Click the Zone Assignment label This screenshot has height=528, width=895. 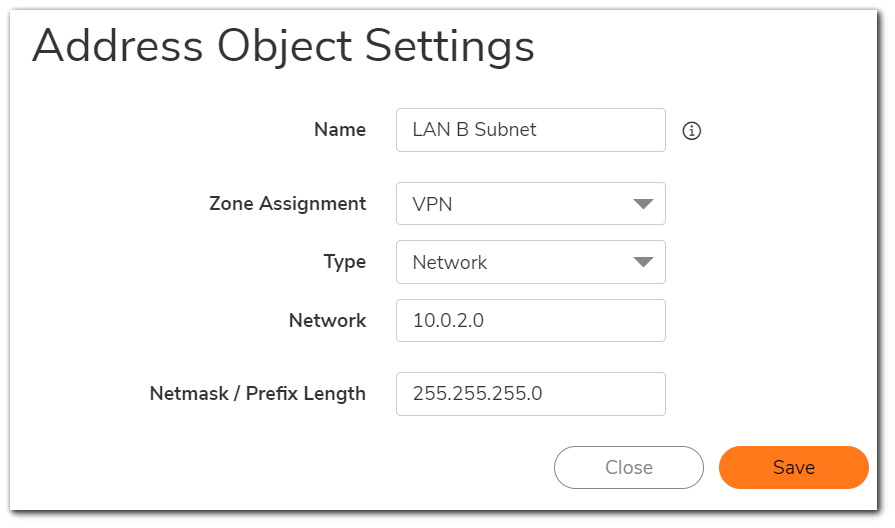(x=287, y=204)
